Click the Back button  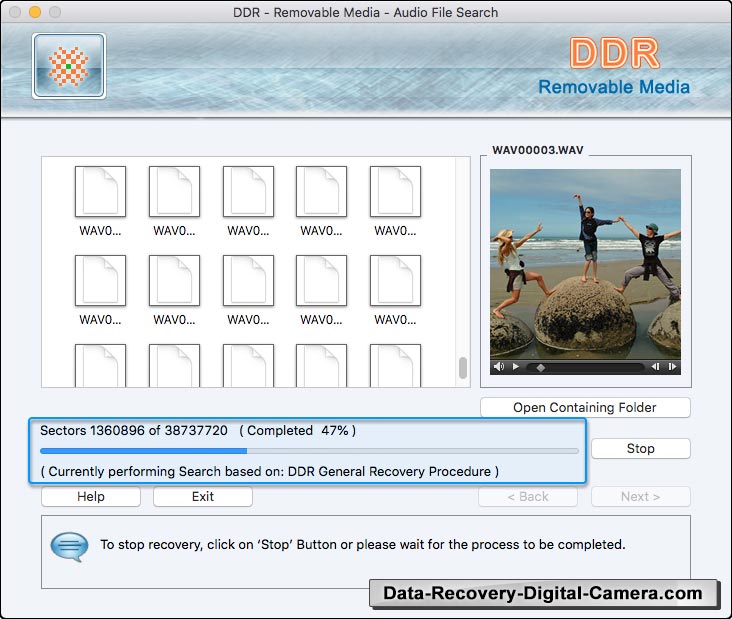click(528, 496)
